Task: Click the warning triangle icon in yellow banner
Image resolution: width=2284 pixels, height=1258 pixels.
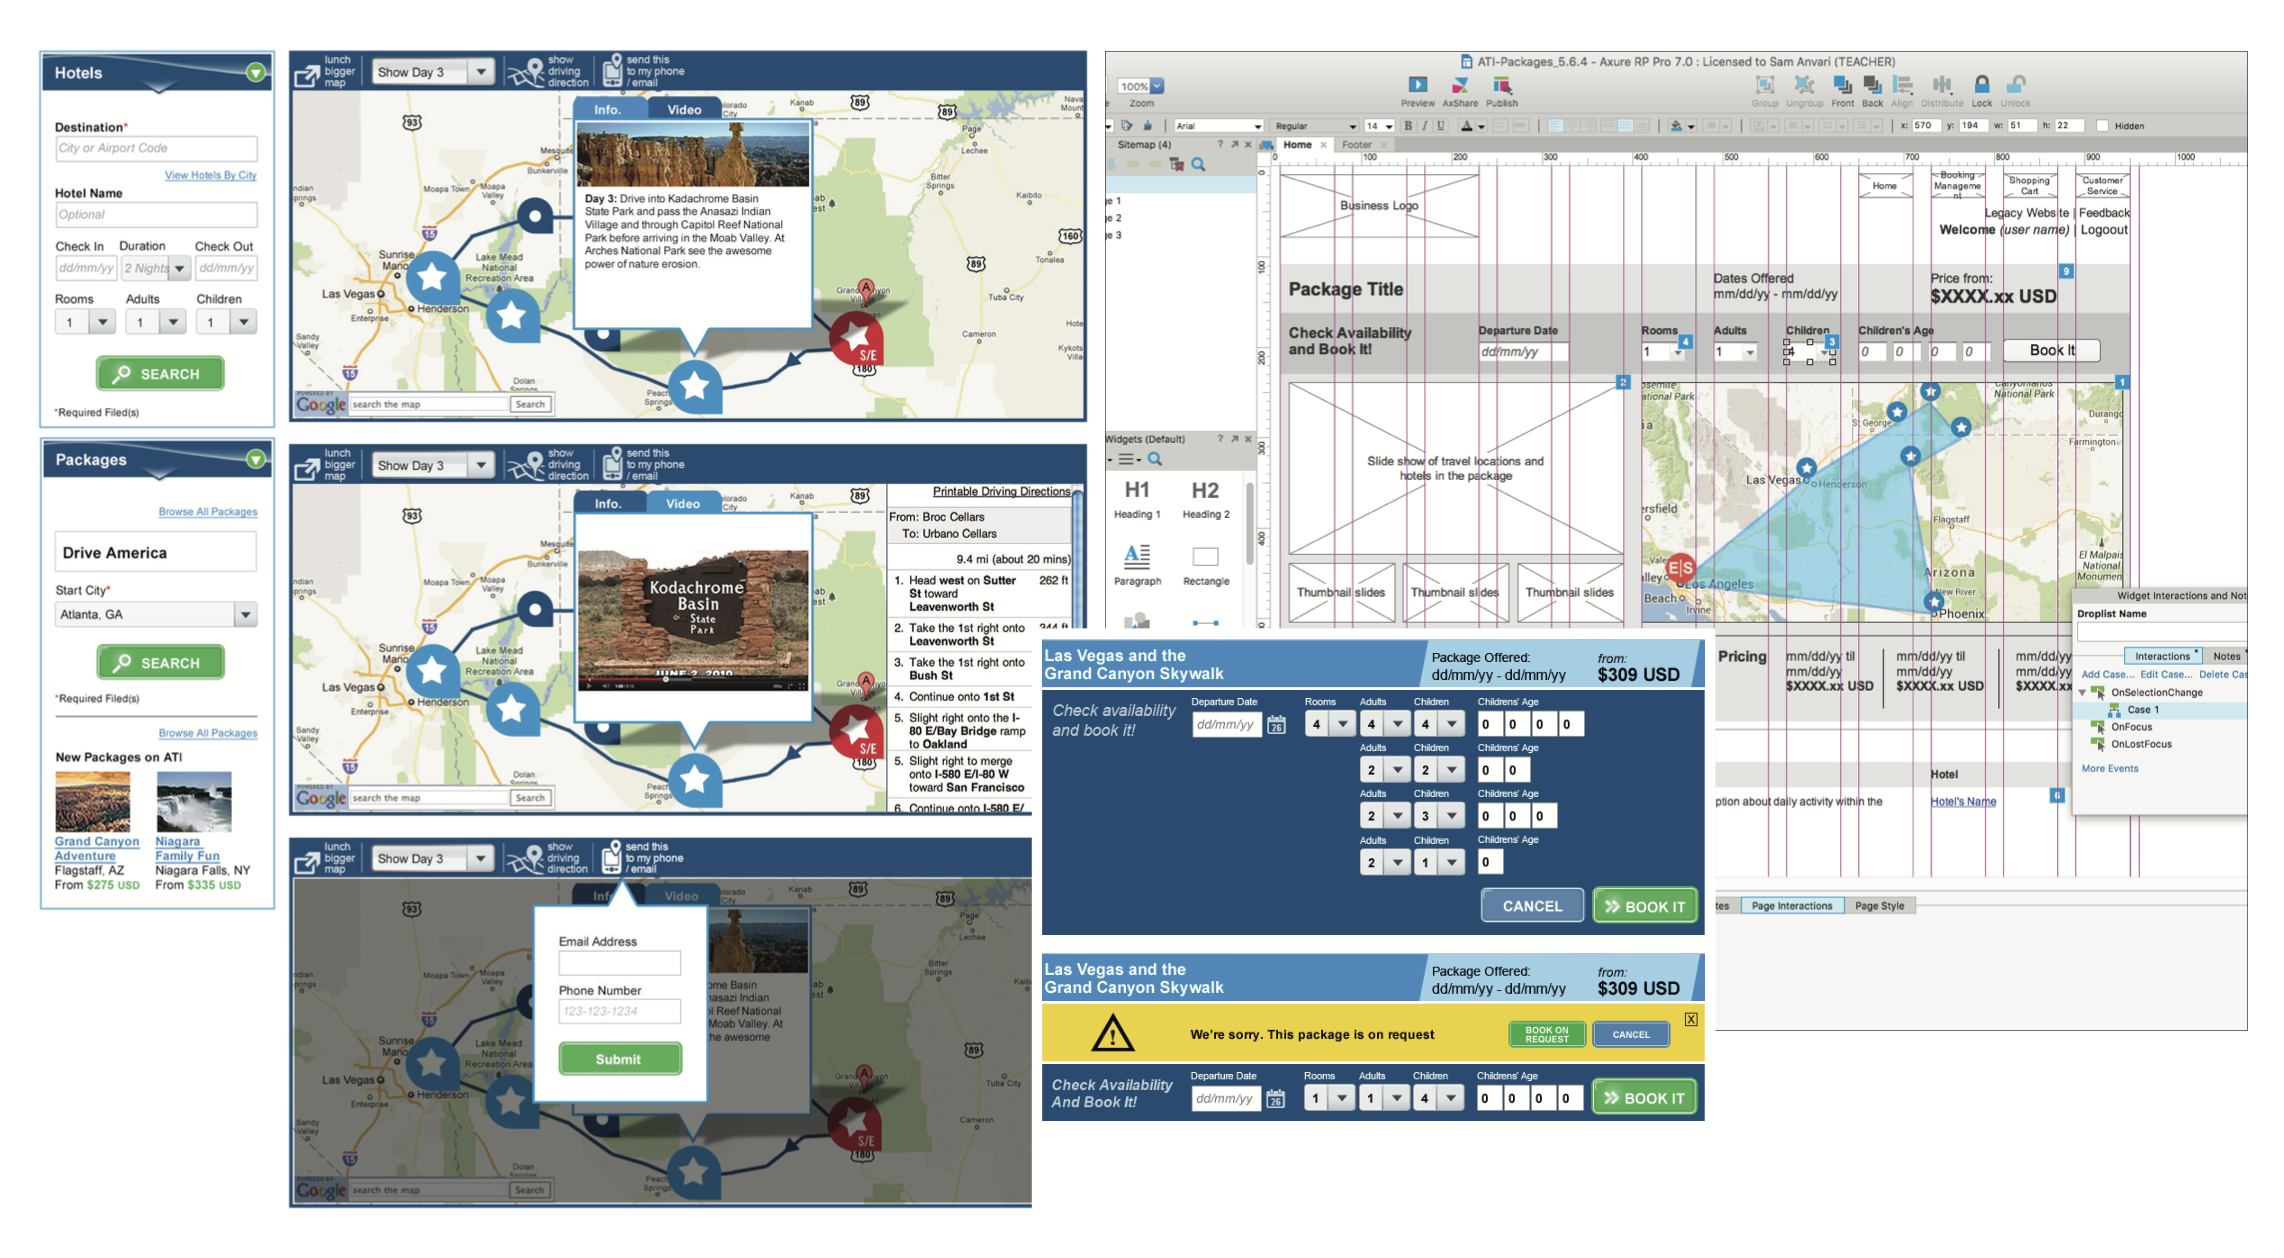Action: [x=1113, y=1032]
